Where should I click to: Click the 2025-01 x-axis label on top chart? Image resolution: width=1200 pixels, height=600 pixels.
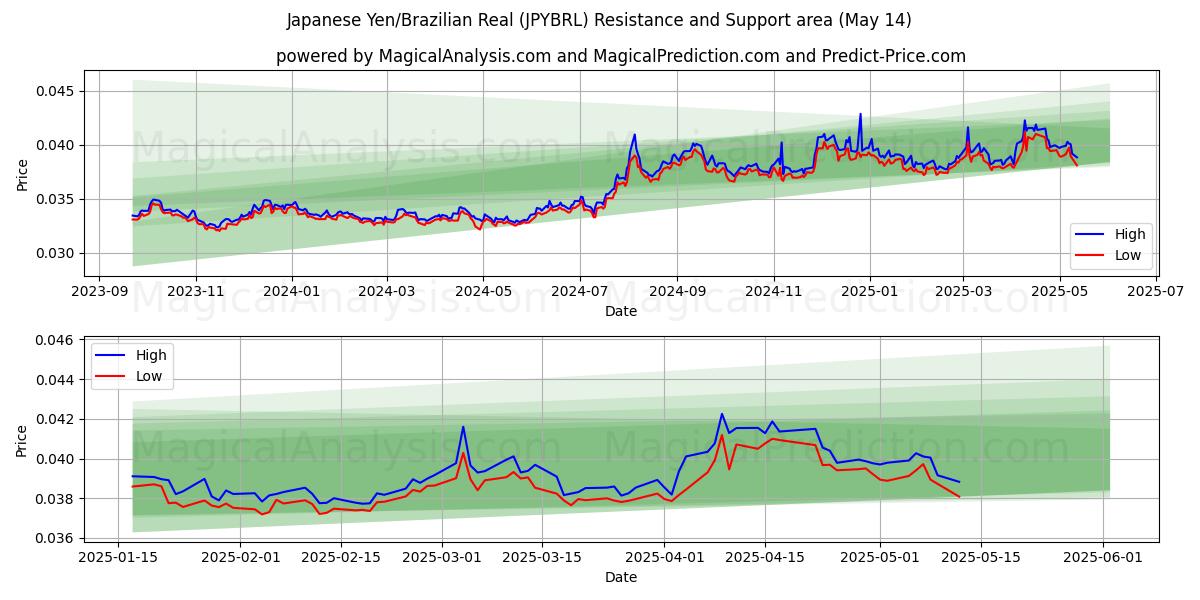tap(870, 291)
